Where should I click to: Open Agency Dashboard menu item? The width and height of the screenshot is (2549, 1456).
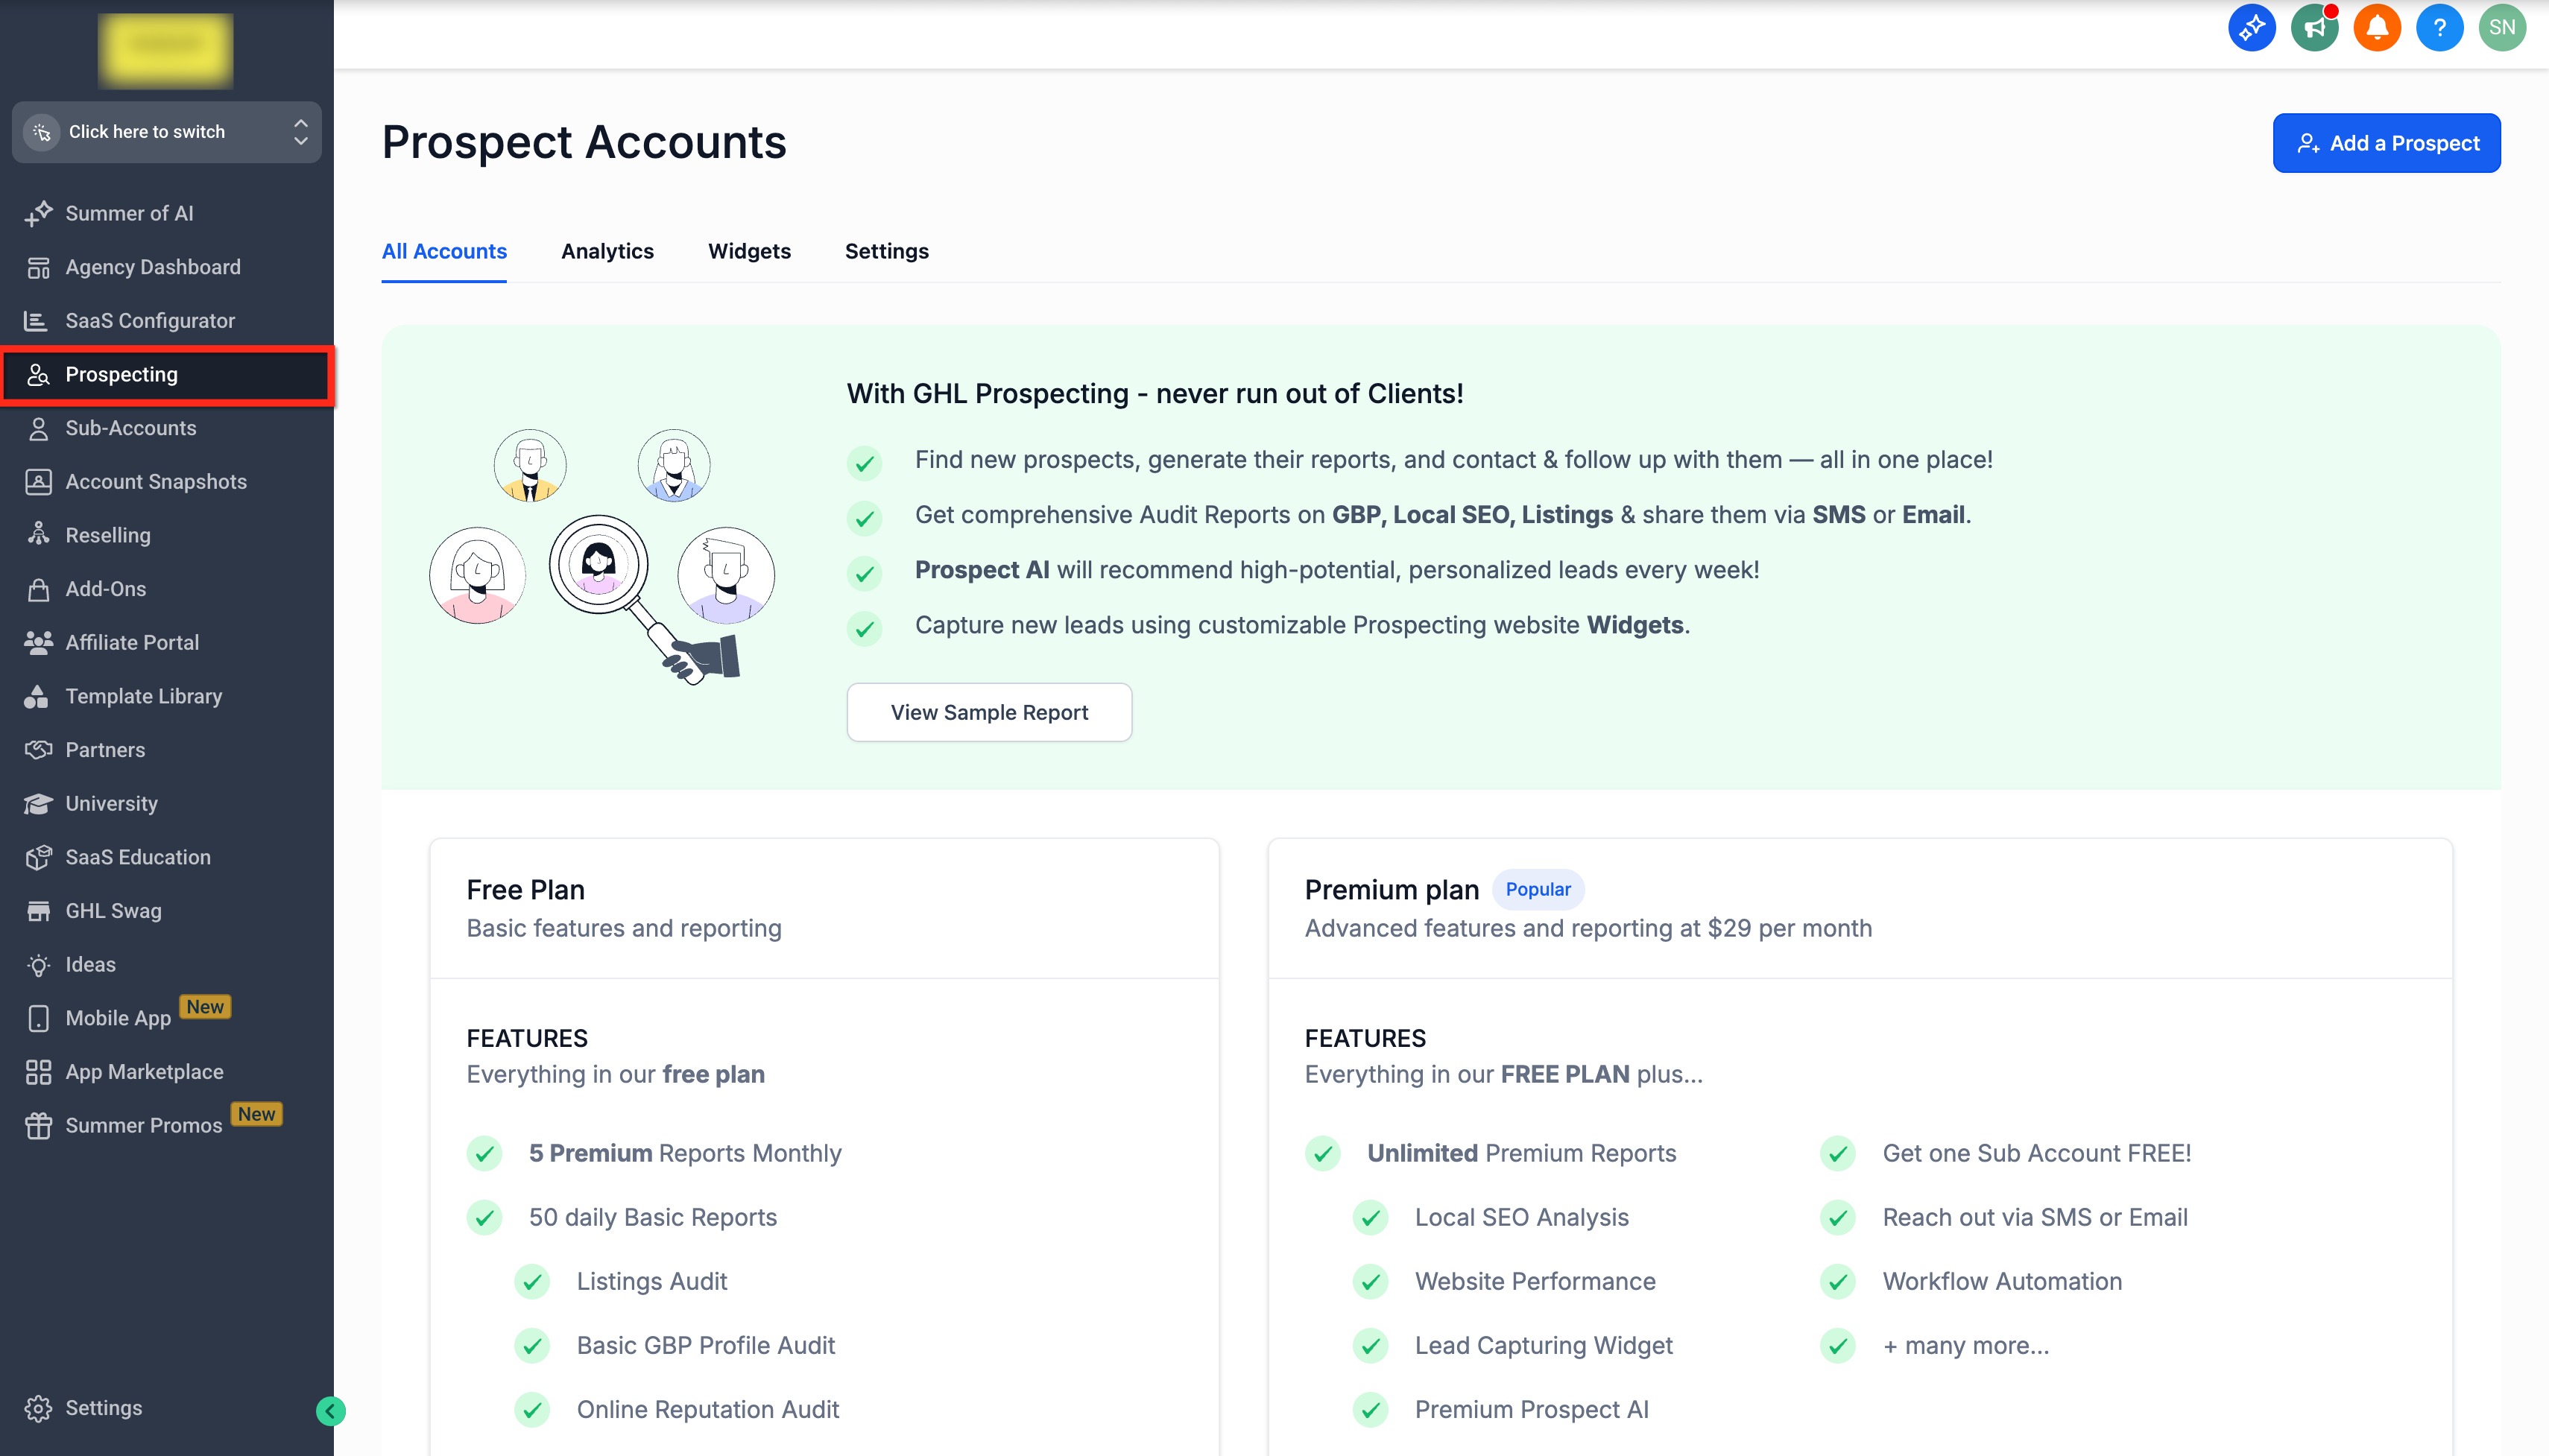coord(153,267)
